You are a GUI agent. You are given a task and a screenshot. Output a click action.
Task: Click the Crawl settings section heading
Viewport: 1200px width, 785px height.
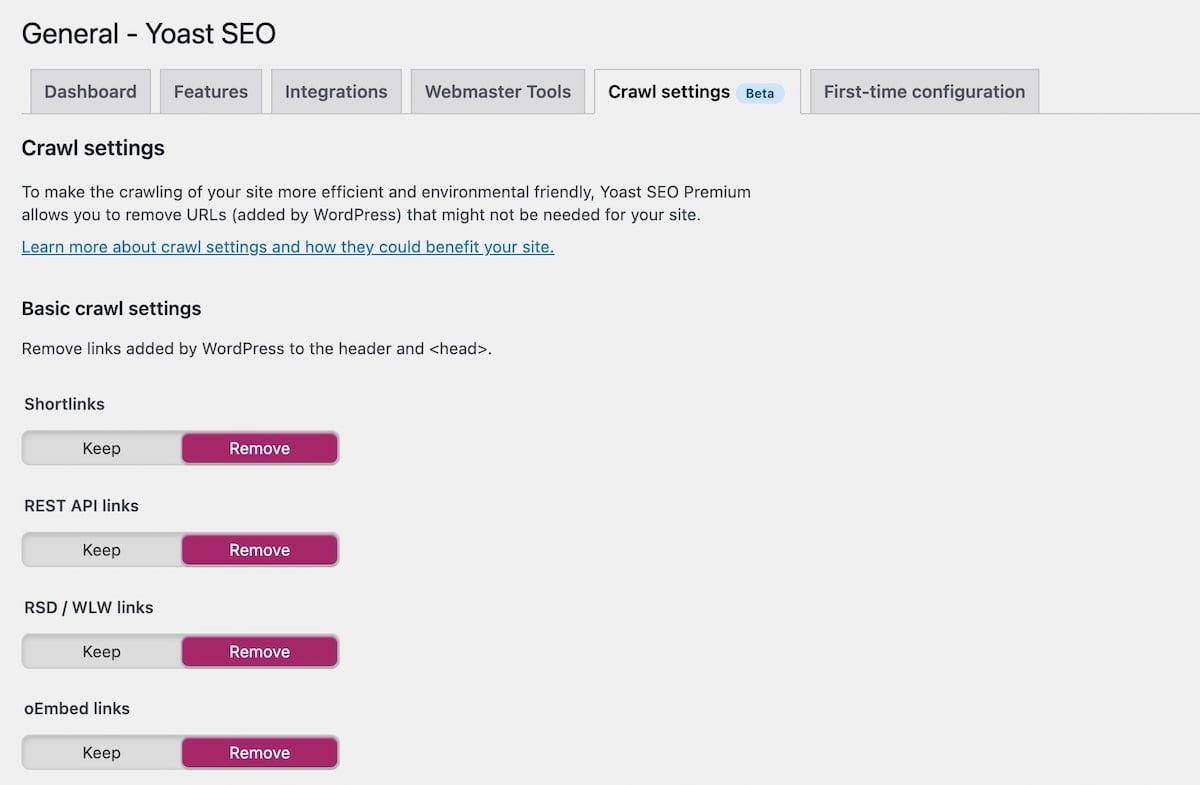point(93,148)
